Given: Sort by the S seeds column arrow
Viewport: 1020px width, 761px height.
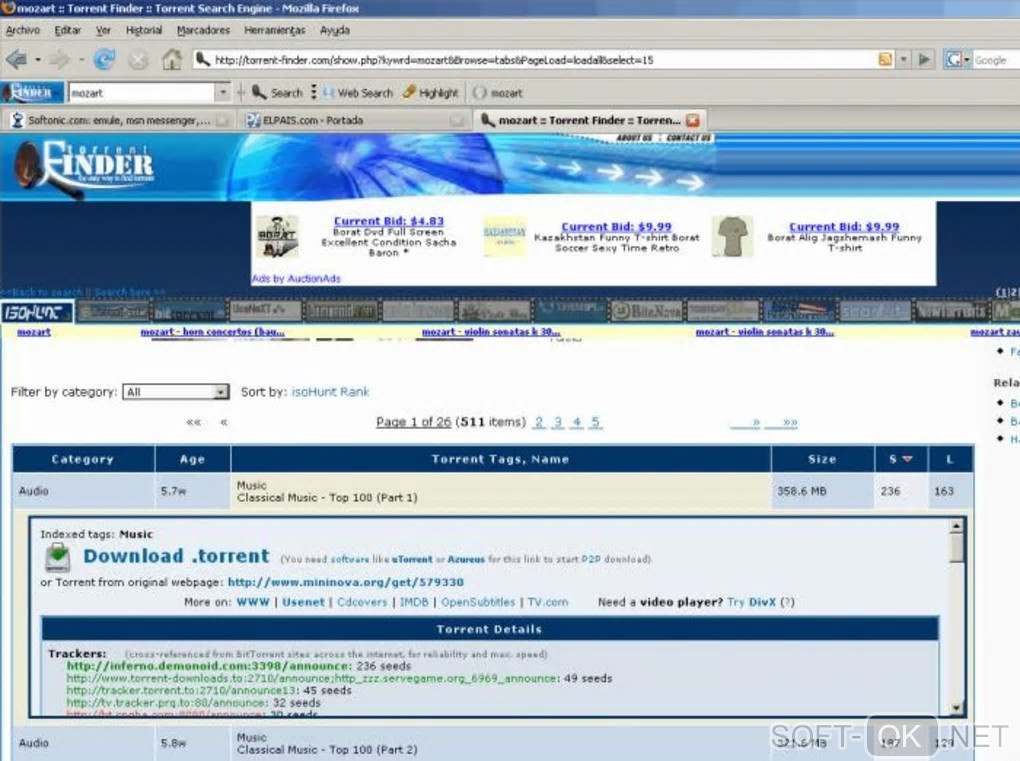Looking at the screenshot, I should pyautogui.click(x=907, y=459).
